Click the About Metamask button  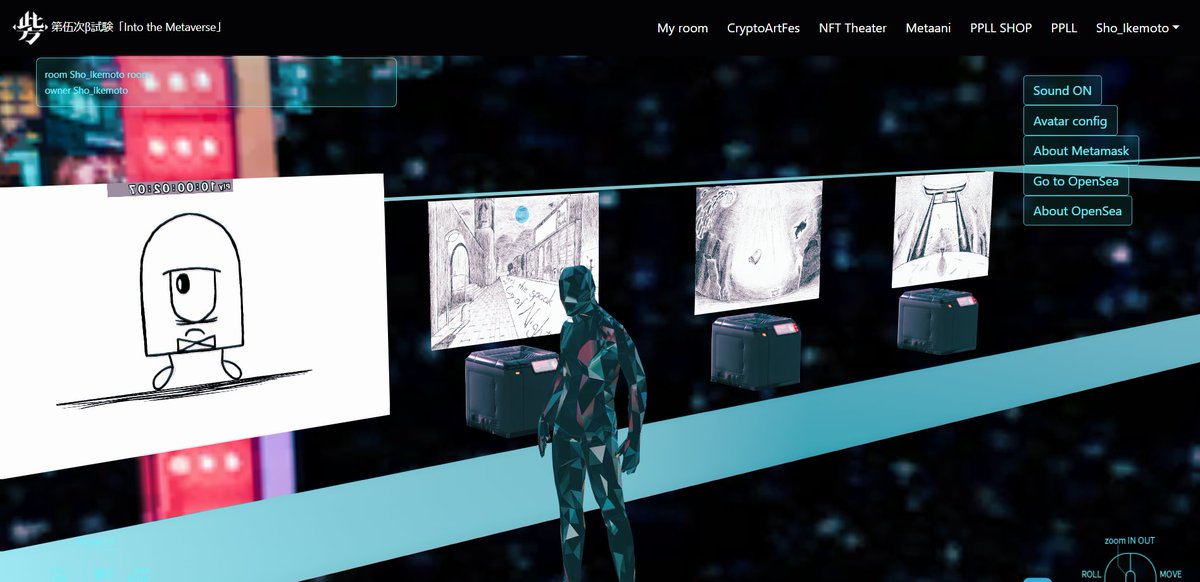tap(1081, 151)
